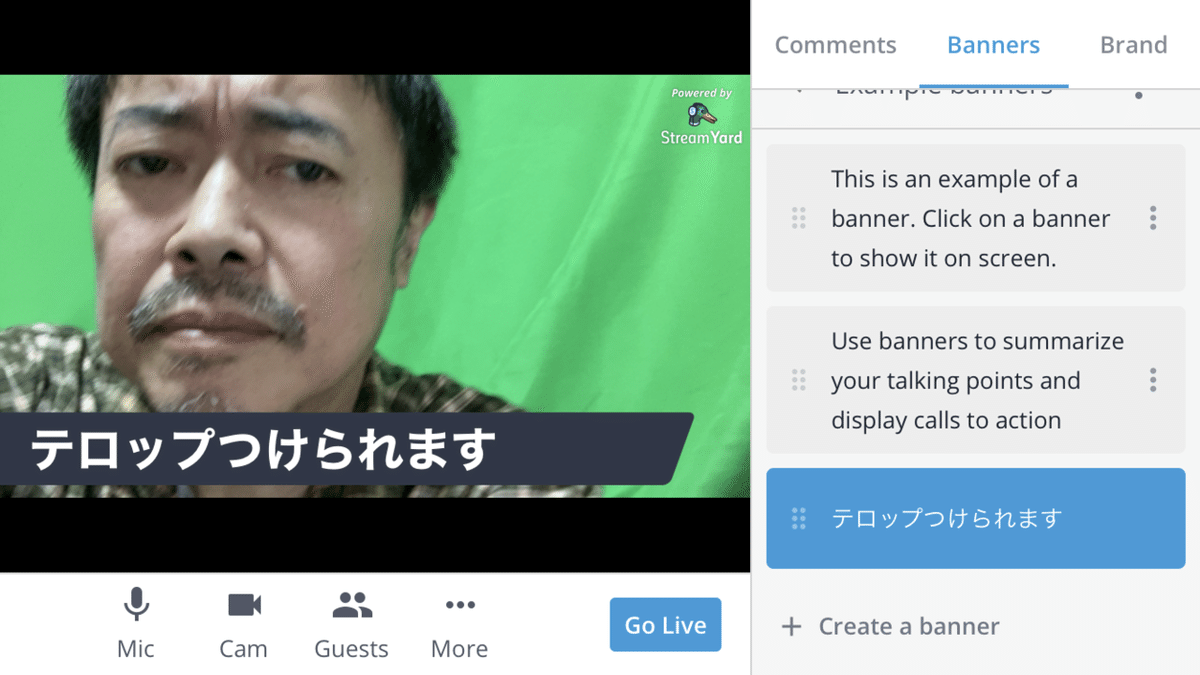Create a new banner
The width and height of the screenshot is (1200, 675).
[890, 627]
